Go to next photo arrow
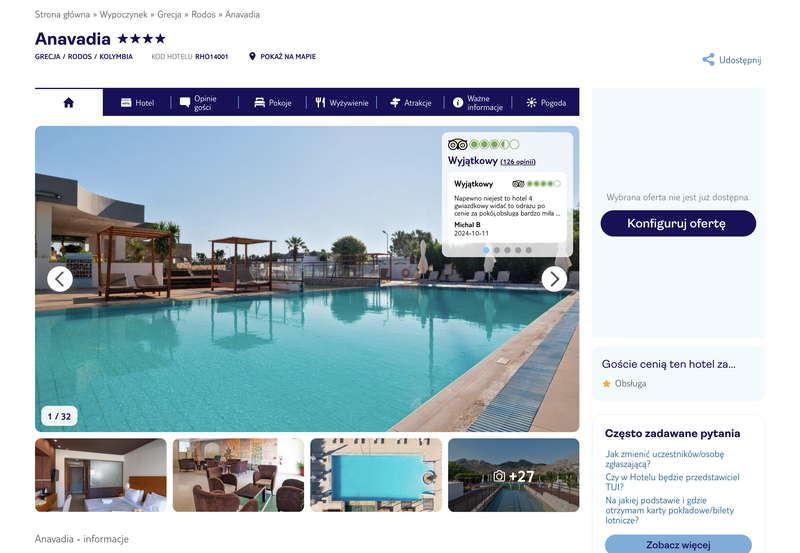The image size is (800, 553). [554, 279]
